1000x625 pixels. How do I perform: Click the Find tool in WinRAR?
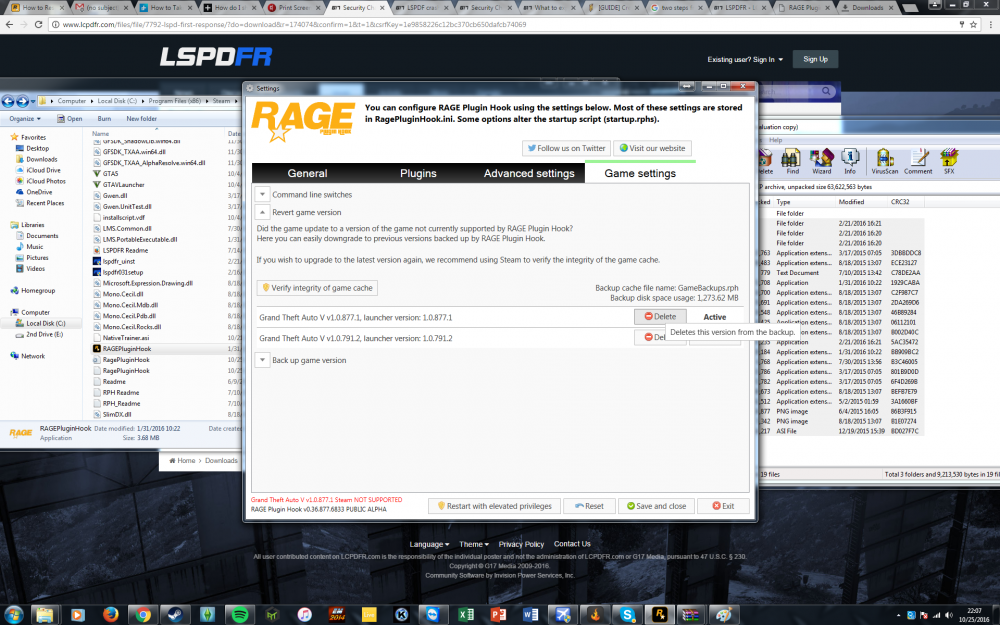tap(791, 161)
